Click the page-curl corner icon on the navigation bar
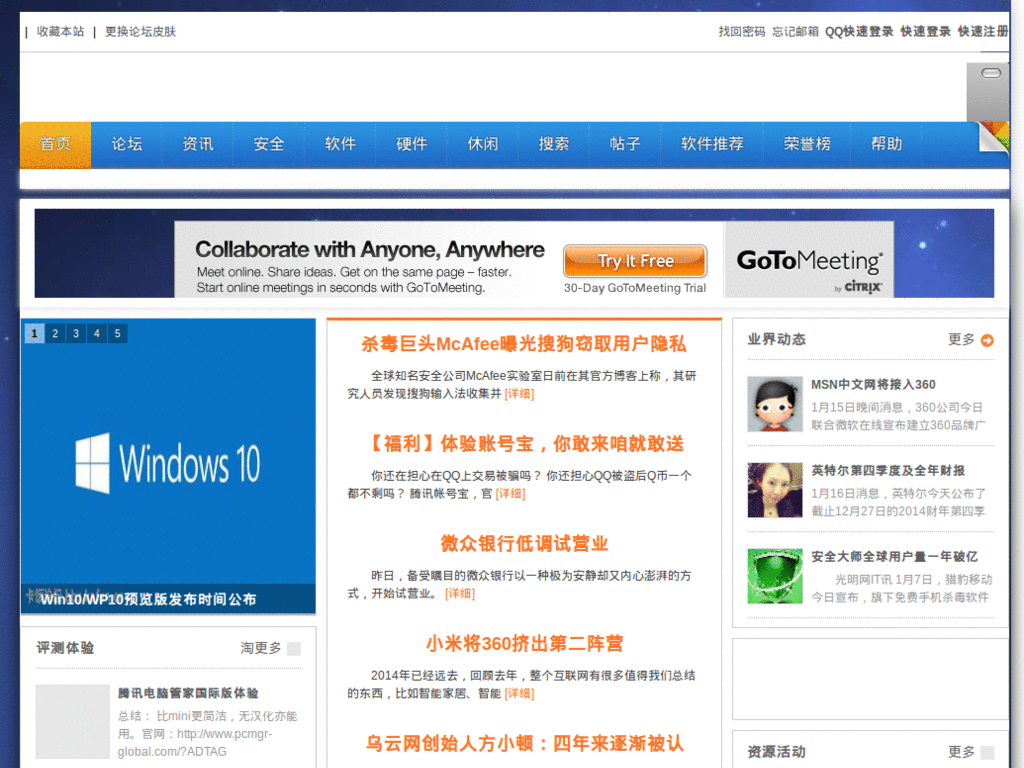1024x768 pixels. [x=993, y=139]
